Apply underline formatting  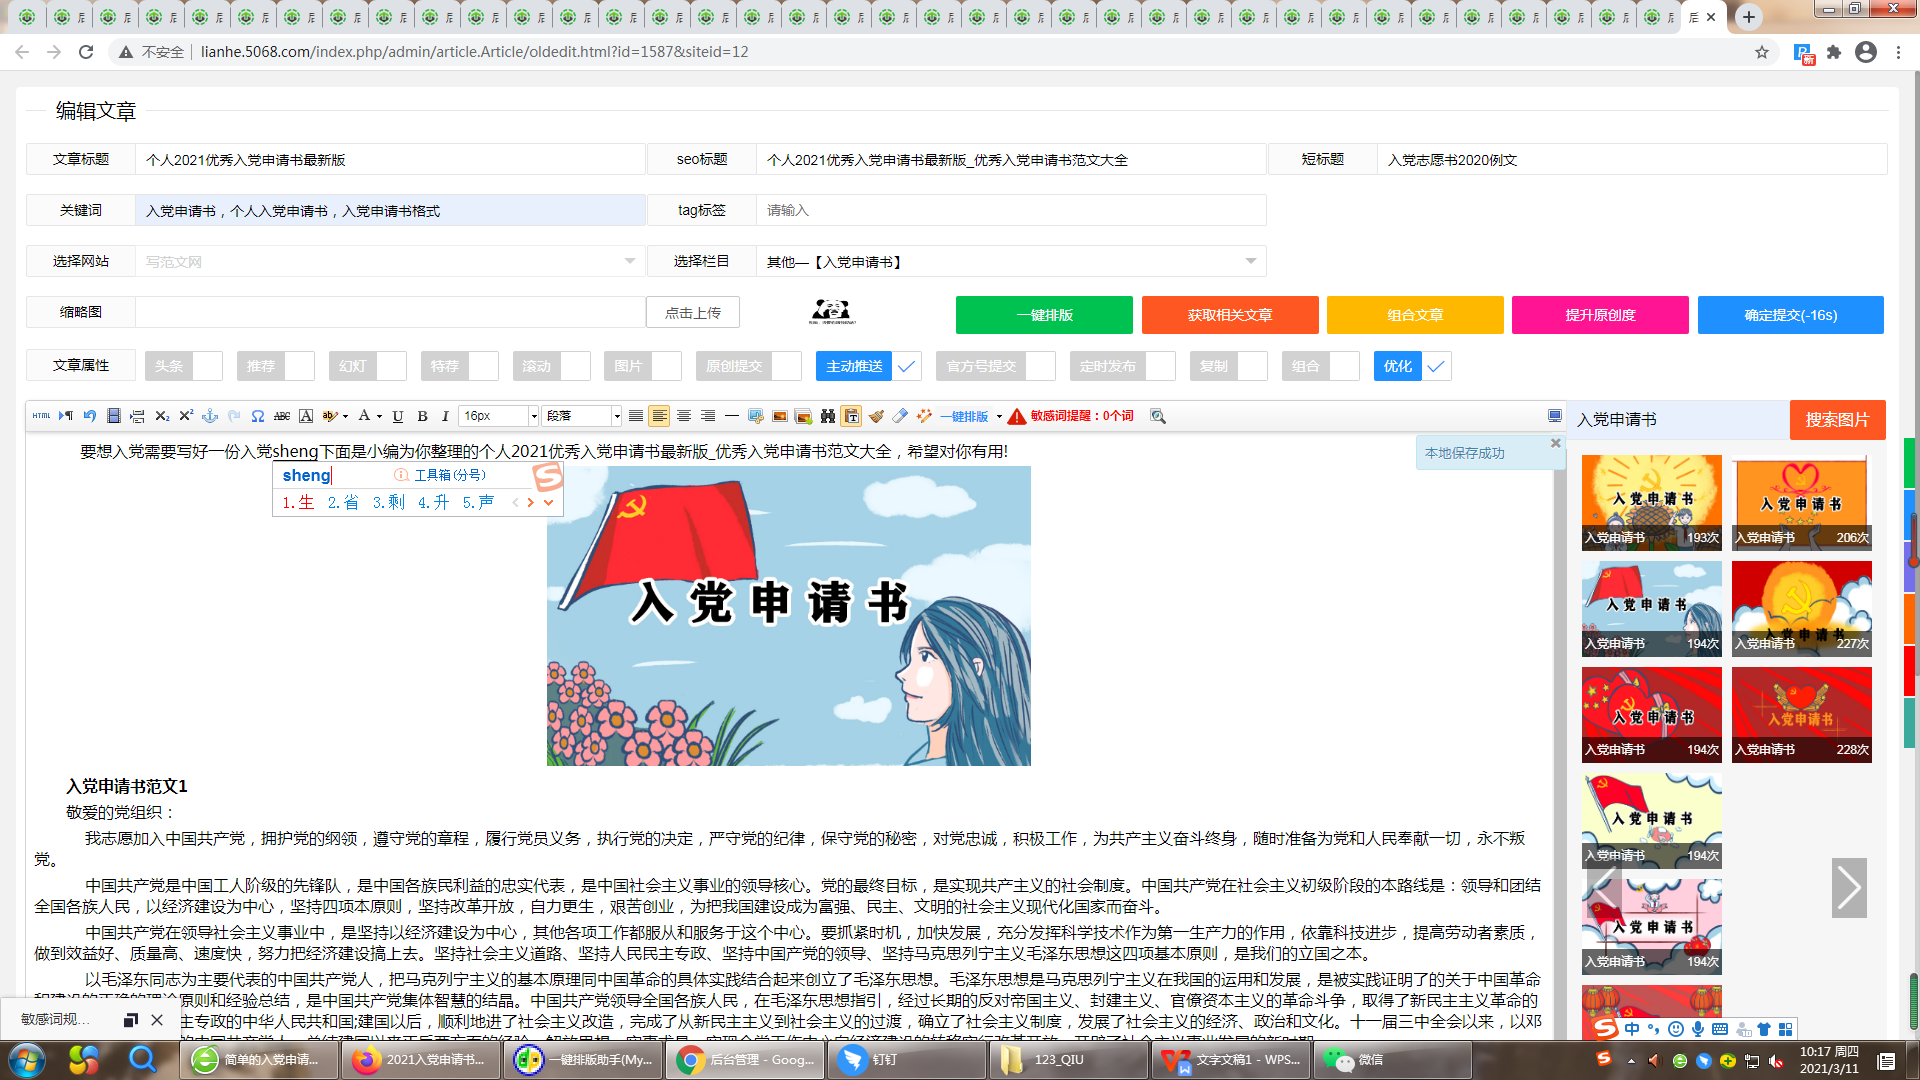(x=398, y=415)
